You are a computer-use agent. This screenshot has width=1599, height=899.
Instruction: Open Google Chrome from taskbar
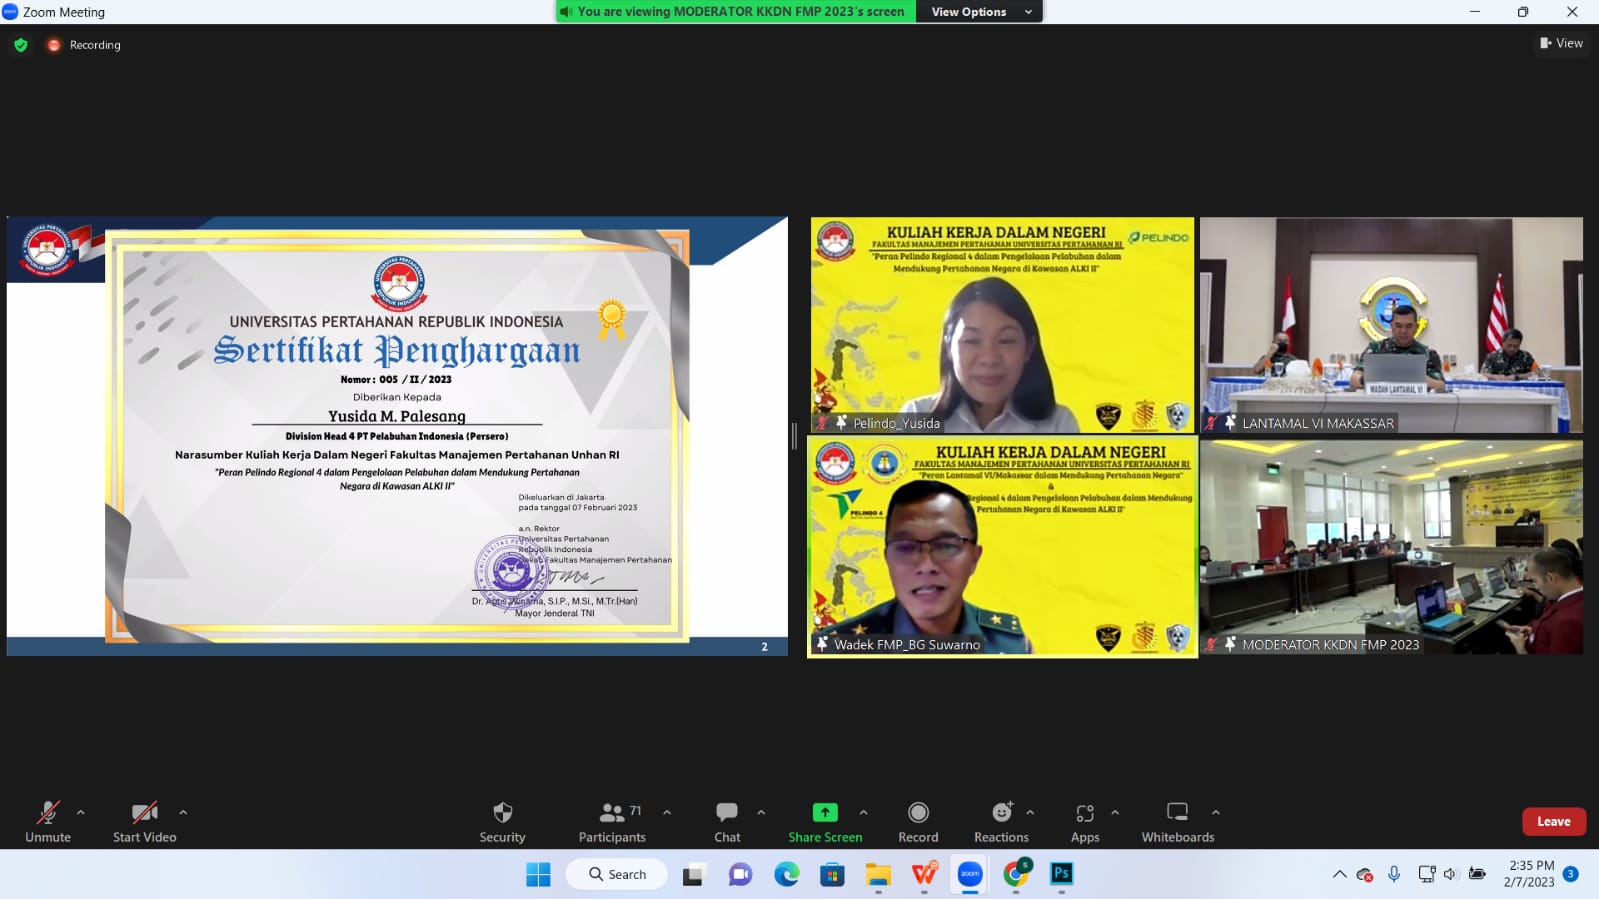pos(1016,875)
